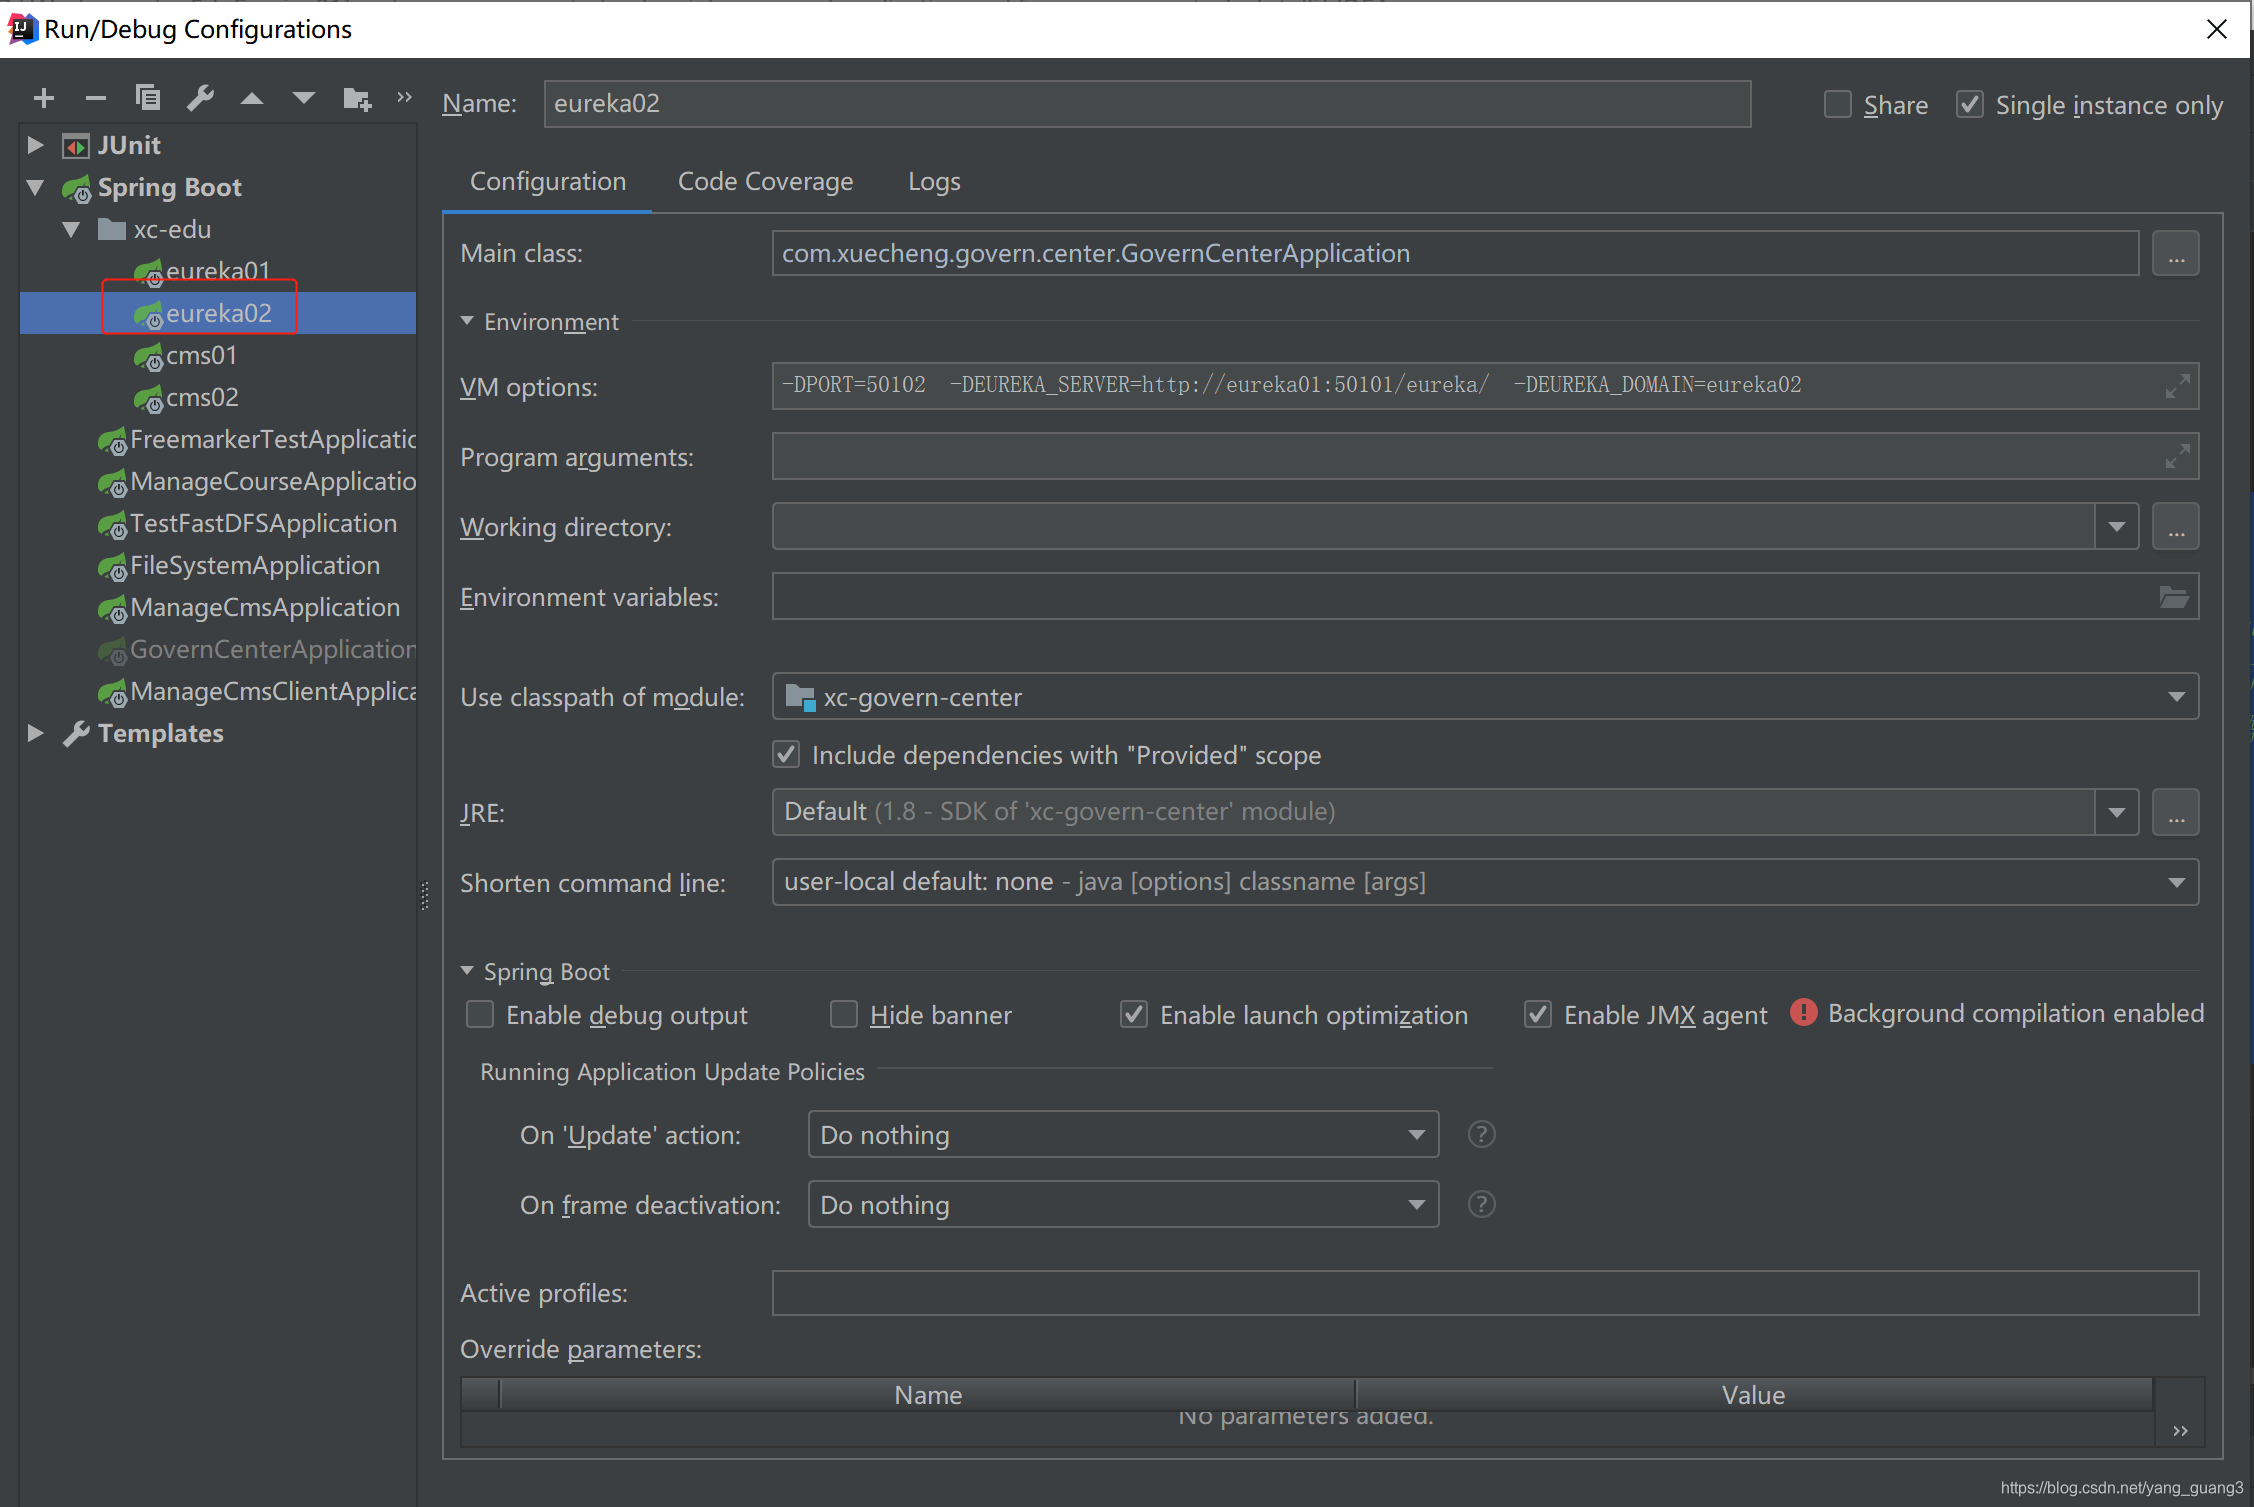This screenshot has height=1507, width=2254.
Task: Uncheck Enable JMX agent
Action: click(1538, 1015)
